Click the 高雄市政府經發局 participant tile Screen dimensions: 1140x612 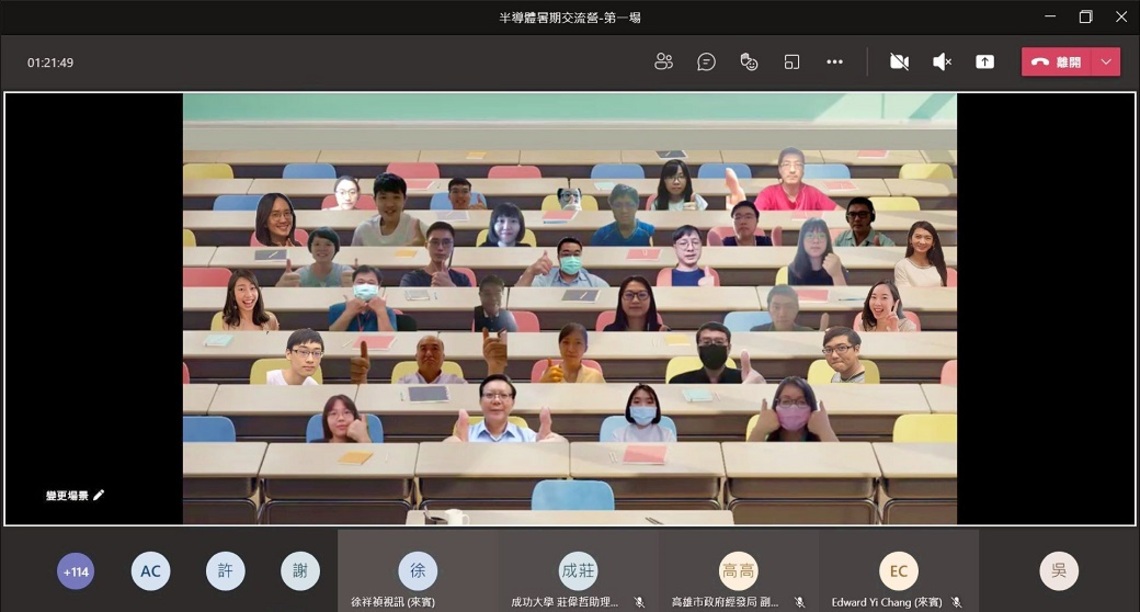click(x=739, y=571)
